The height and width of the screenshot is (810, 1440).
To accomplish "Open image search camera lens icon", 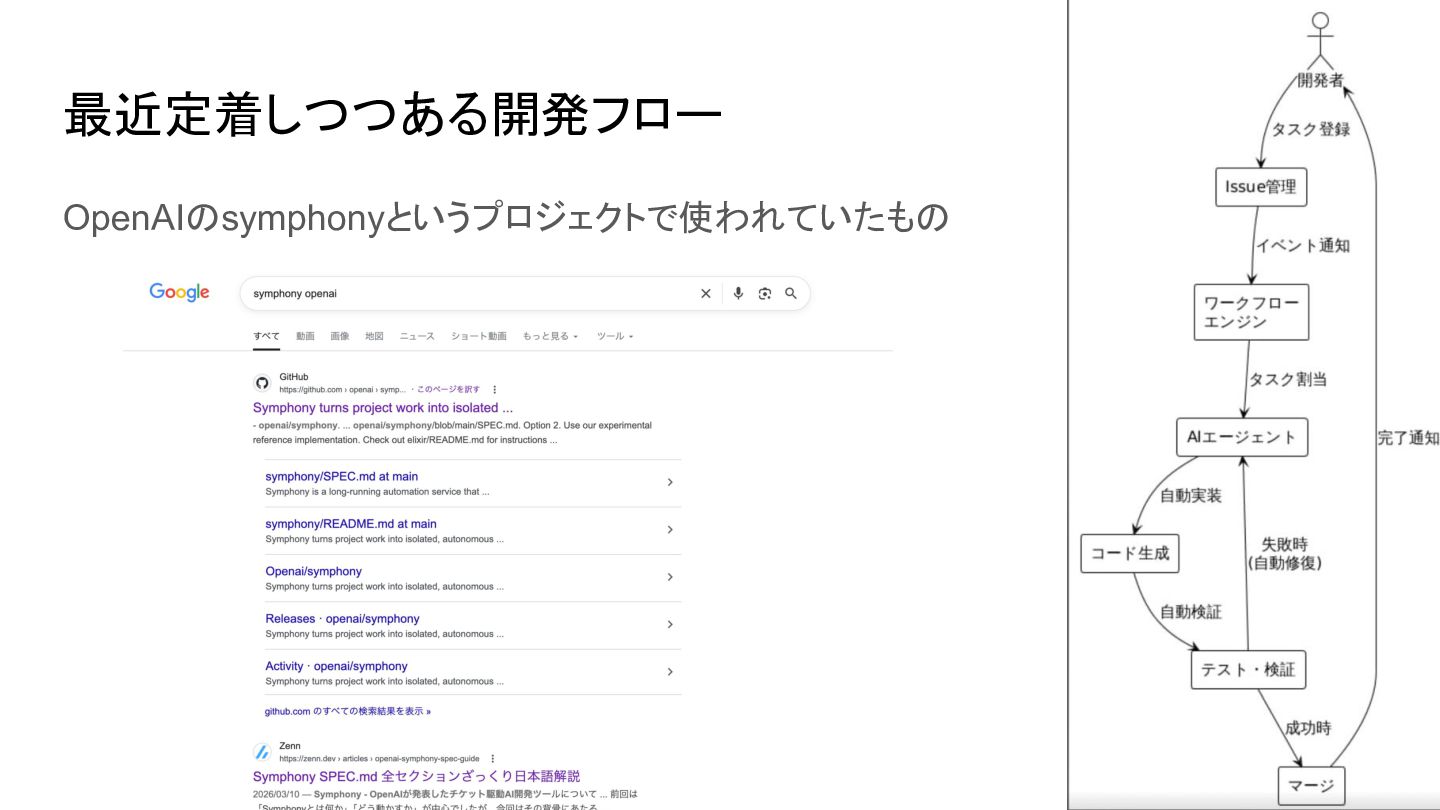I will click(765, 293).
